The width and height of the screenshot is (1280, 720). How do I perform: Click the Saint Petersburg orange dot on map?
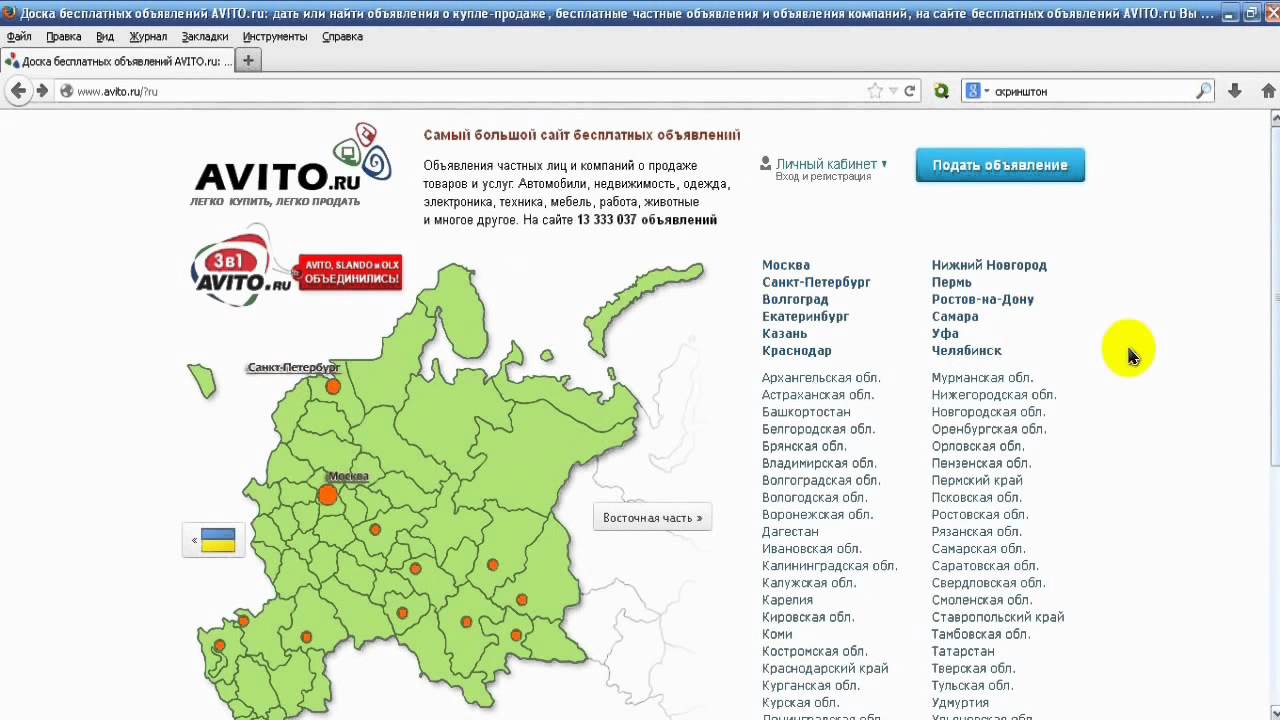(x=333, y=386)
